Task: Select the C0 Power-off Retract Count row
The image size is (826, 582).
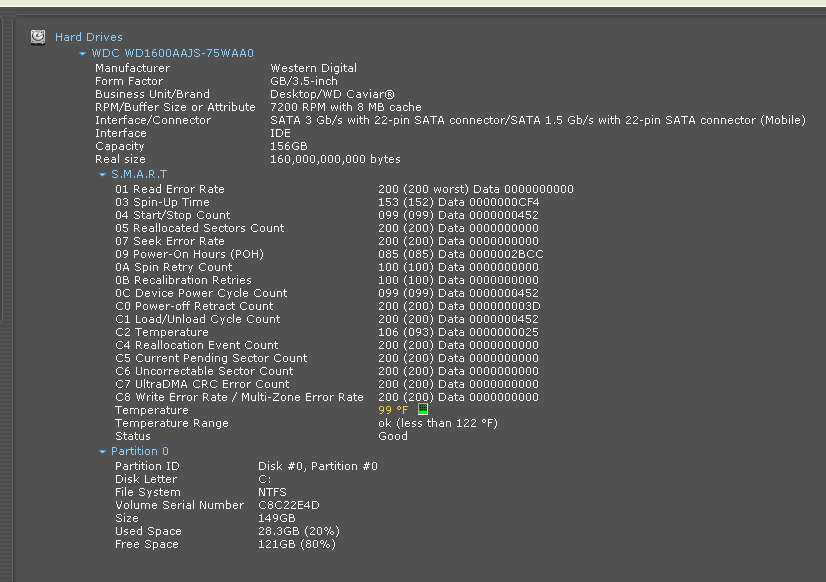Action: (x=328, y=306)
